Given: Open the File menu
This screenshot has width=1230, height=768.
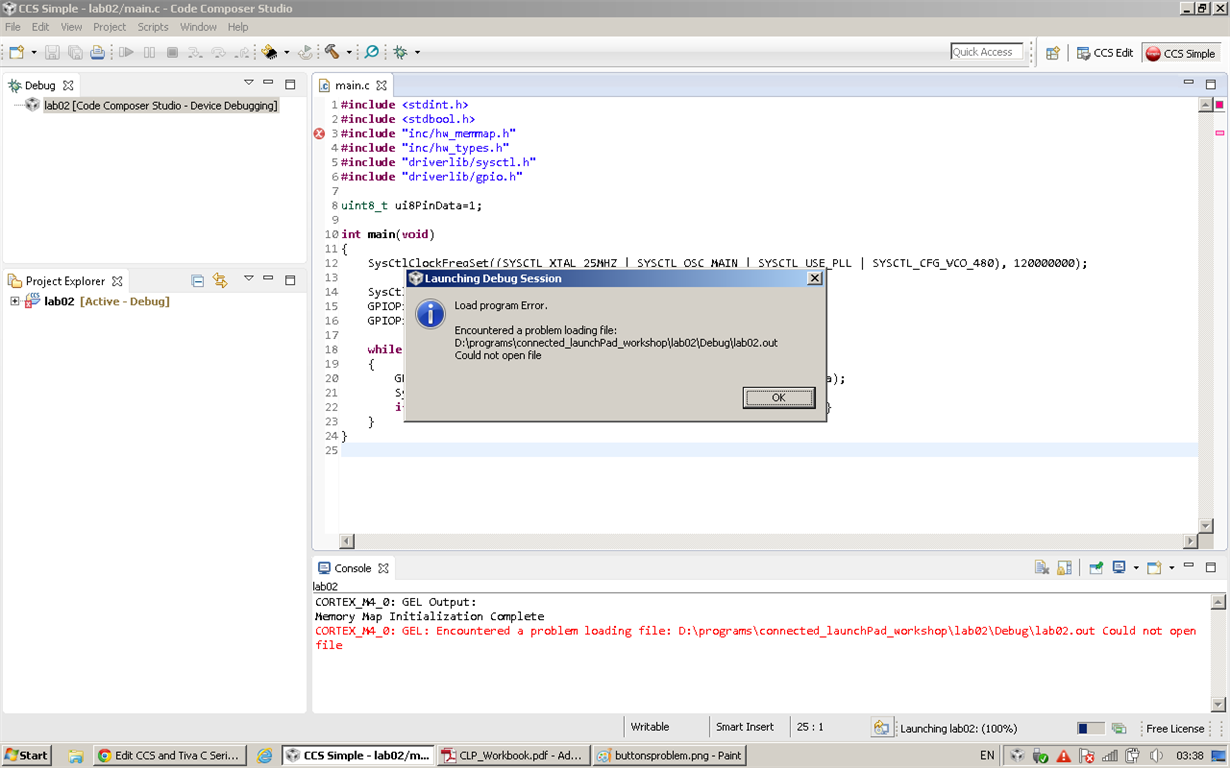Looking at the screenshot, I should (13, 27).
